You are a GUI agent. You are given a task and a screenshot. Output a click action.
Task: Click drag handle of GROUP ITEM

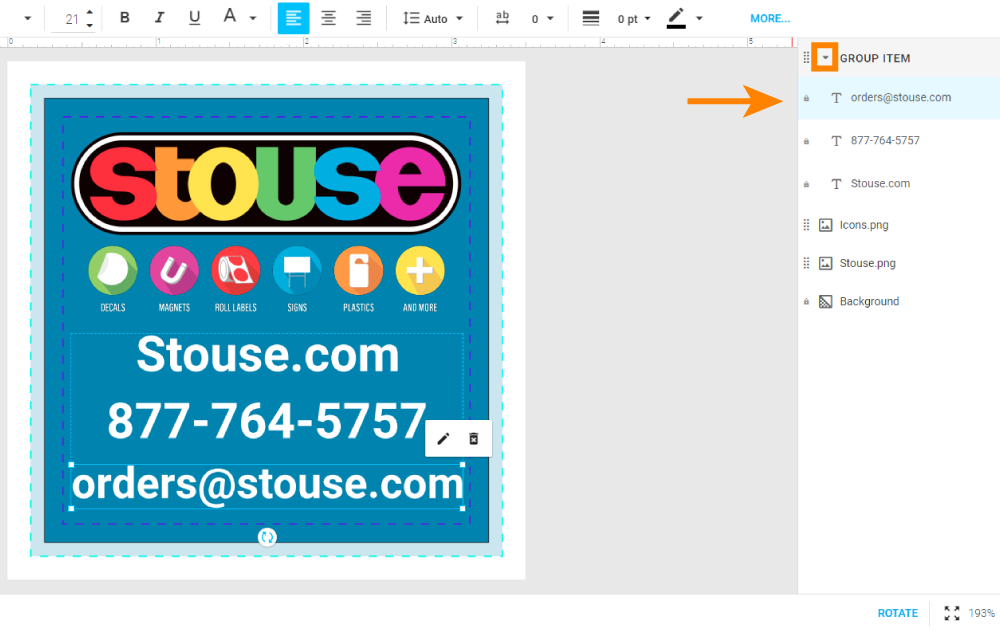click(x=806, y=58)
